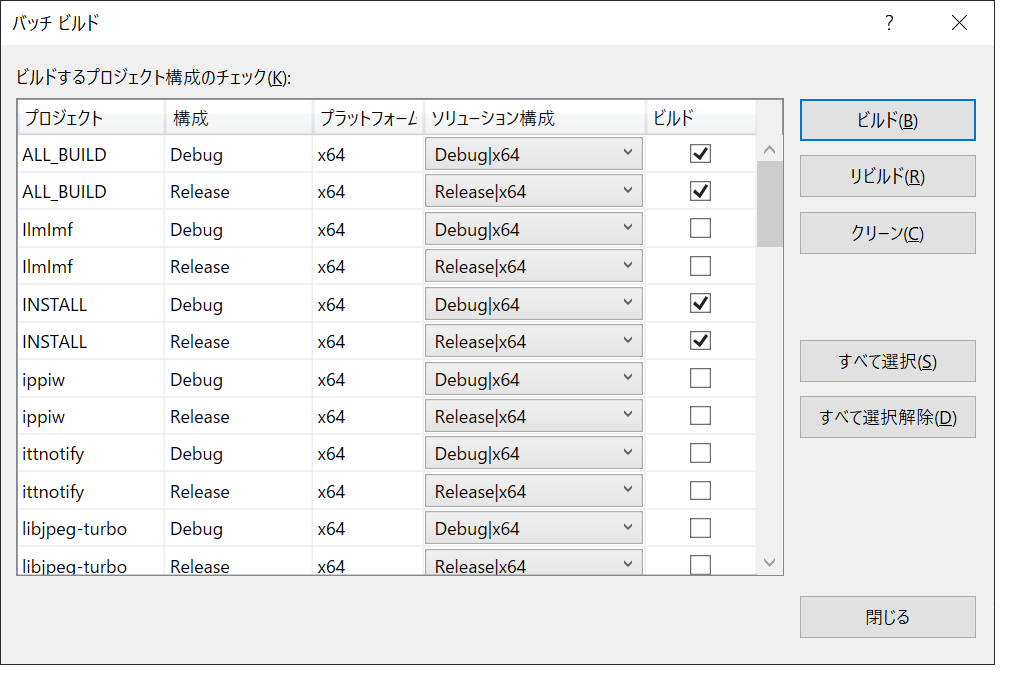Click the help (?) icon in title bar
The width and height of the screenshot is (1016, 680).
point(888,22)
